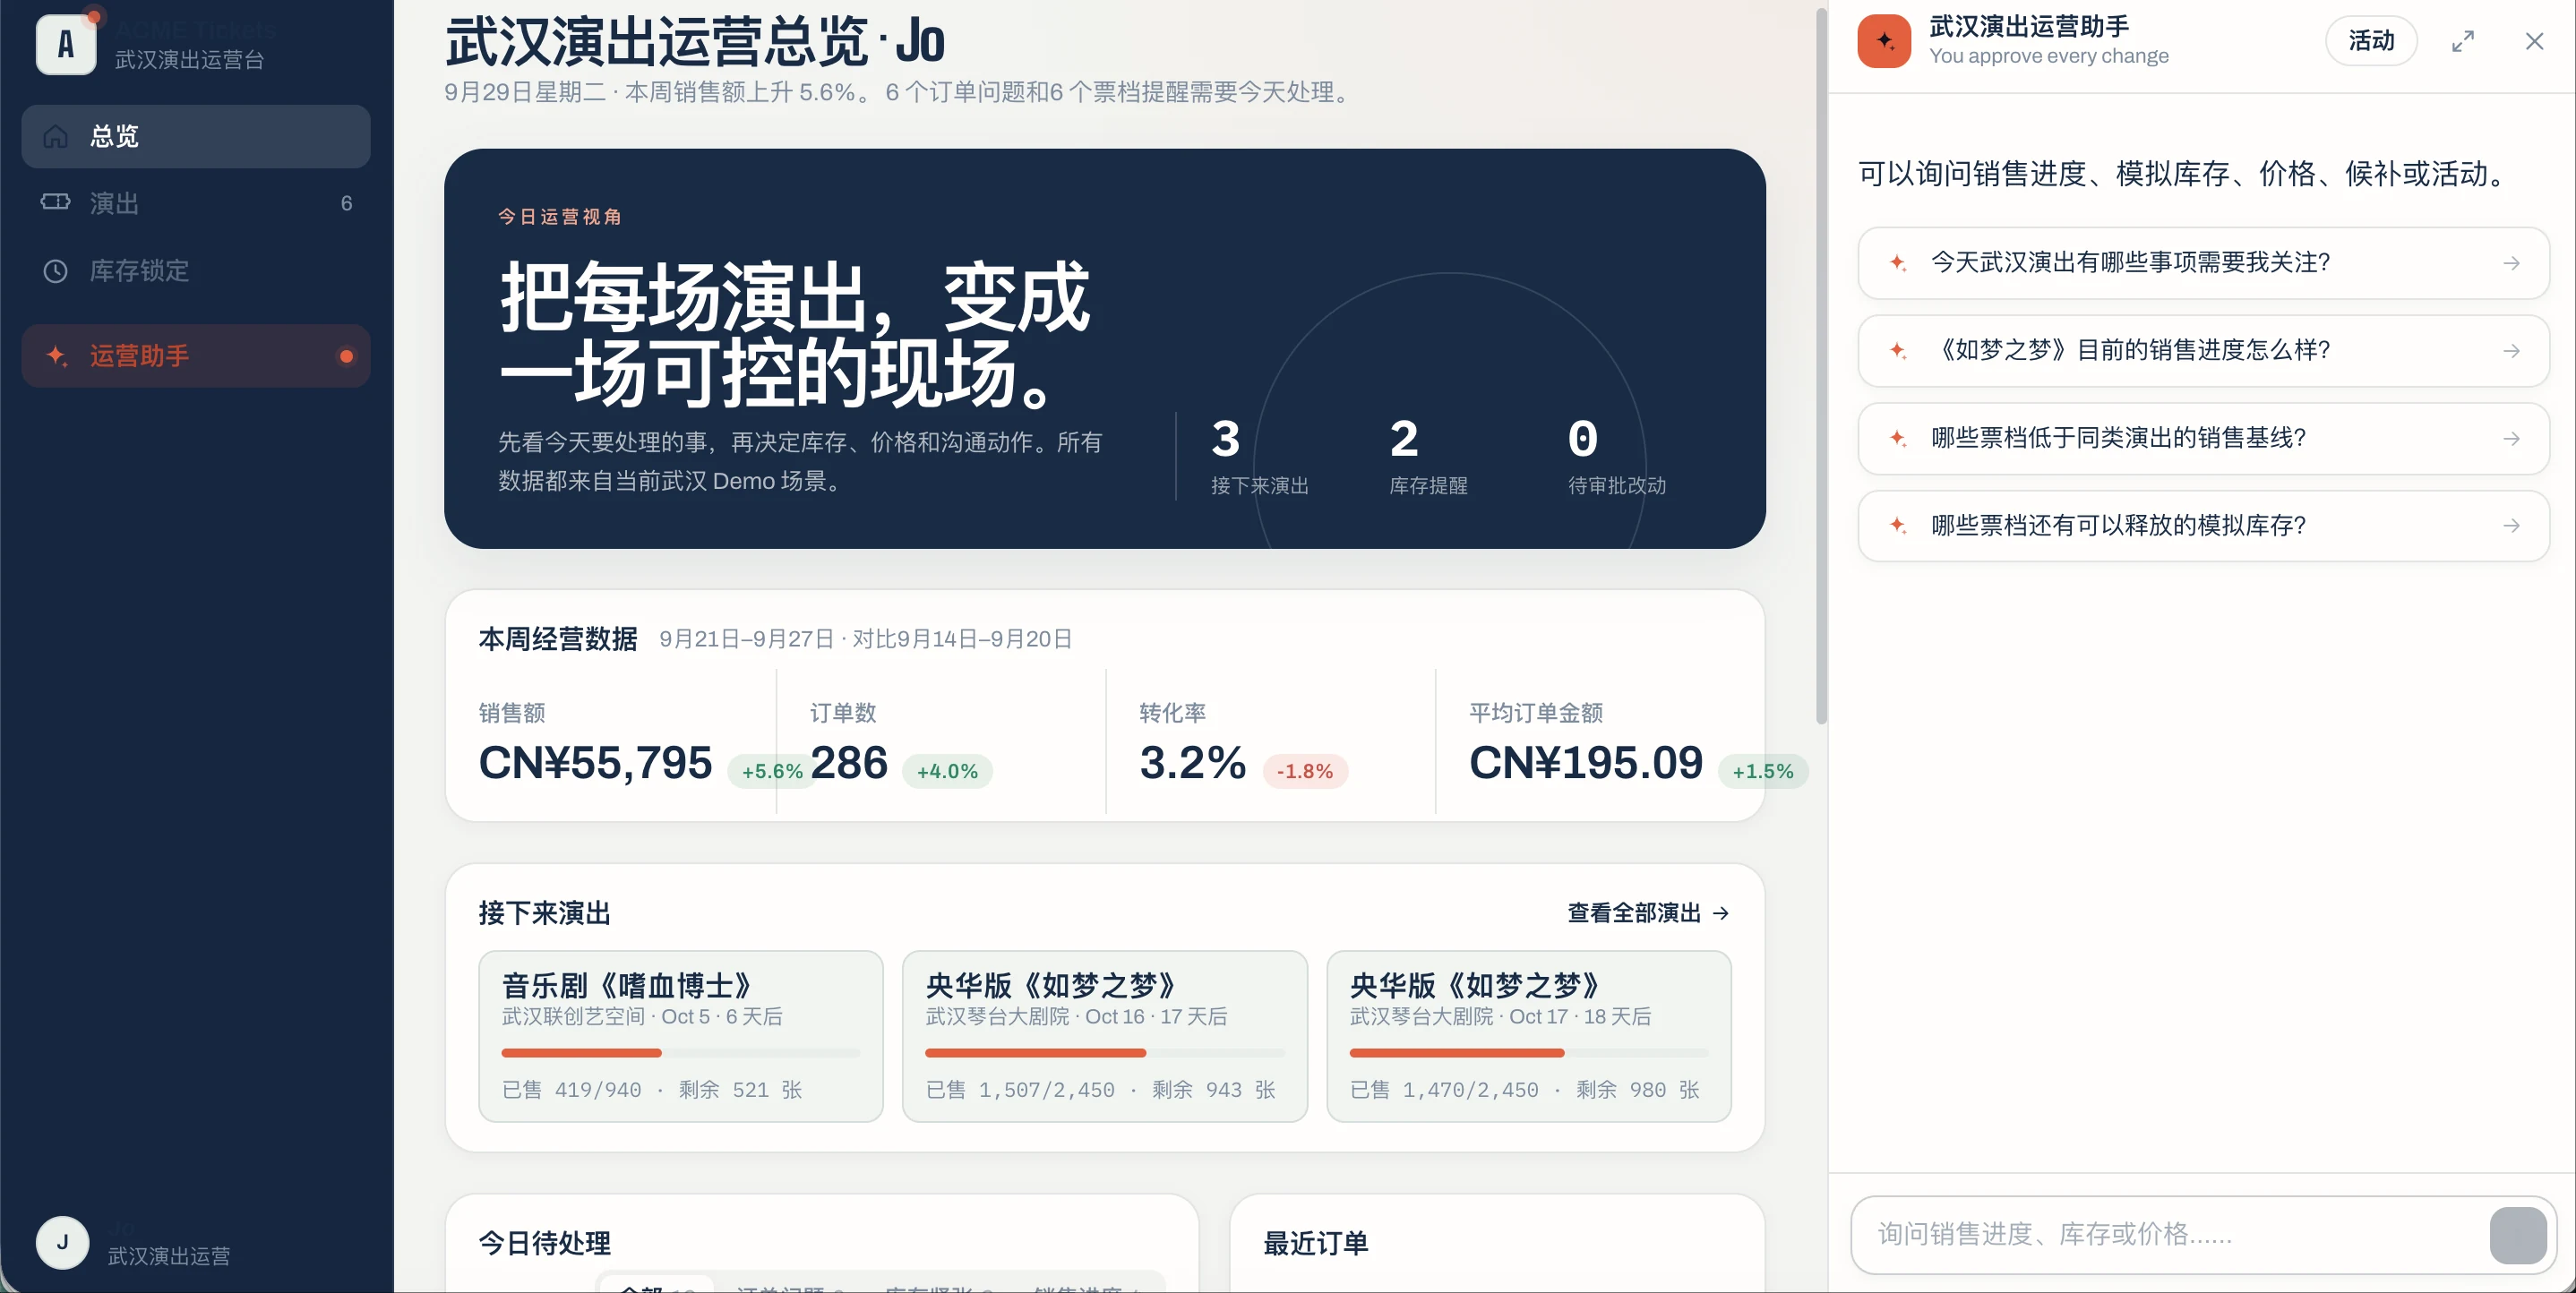Viewport: 2576px width, 1293px height.
Task: Ask 哪些票档低于同类演出的销售基线?
Action: [x=2203, y=438]
